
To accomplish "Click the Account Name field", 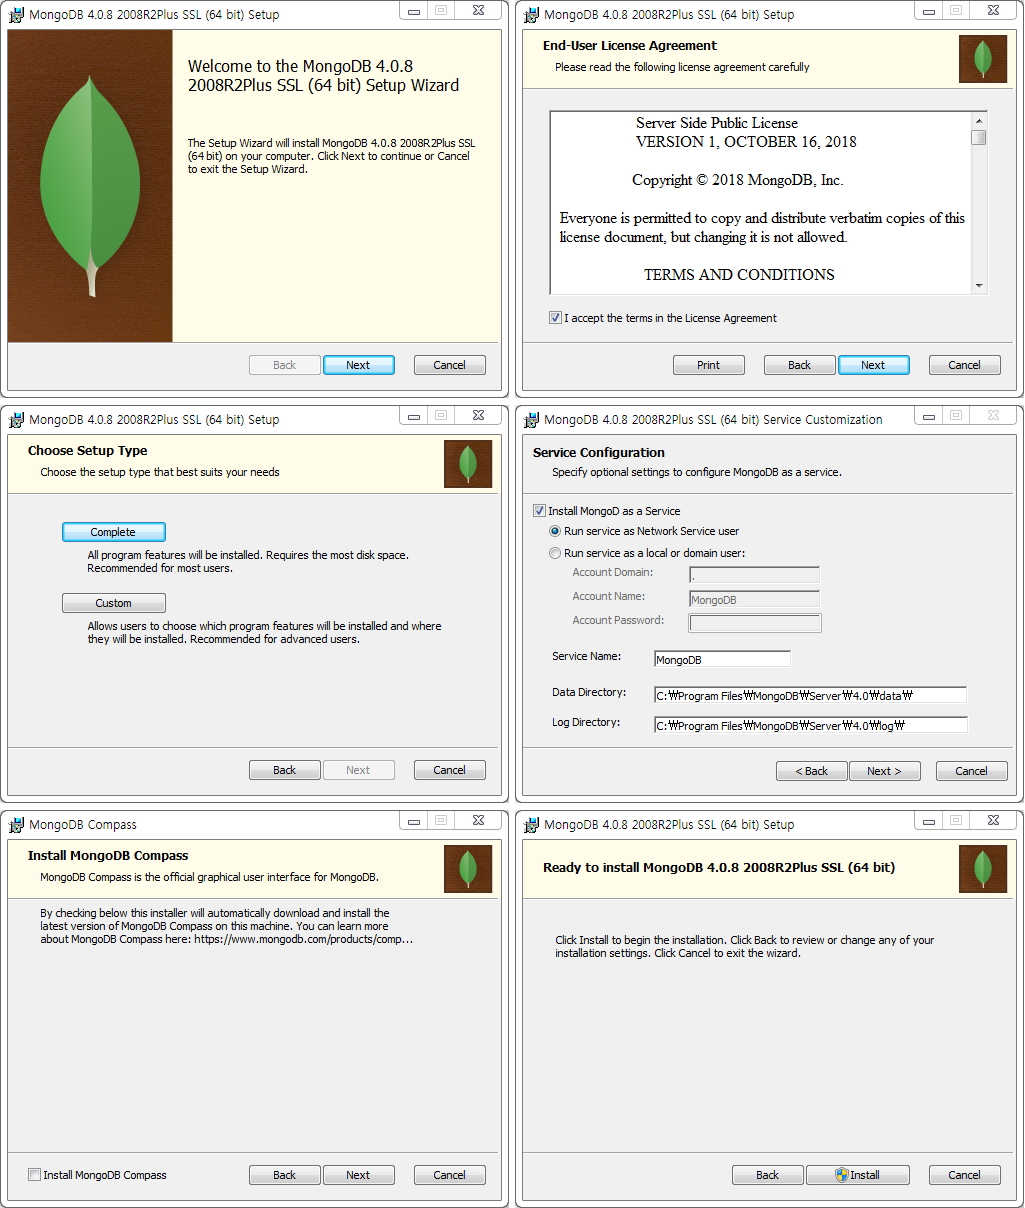I will pyautogui.click(x=755, y=599).
